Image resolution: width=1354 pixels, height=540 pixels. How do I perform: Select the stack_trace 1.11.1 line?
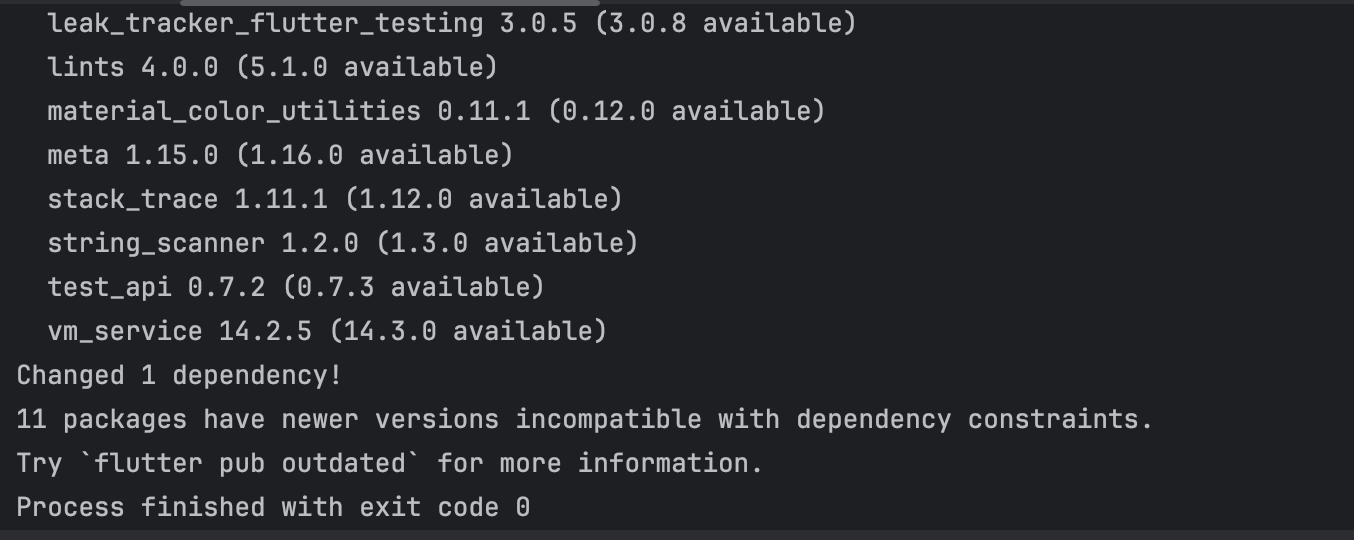(x=335, y=199)
